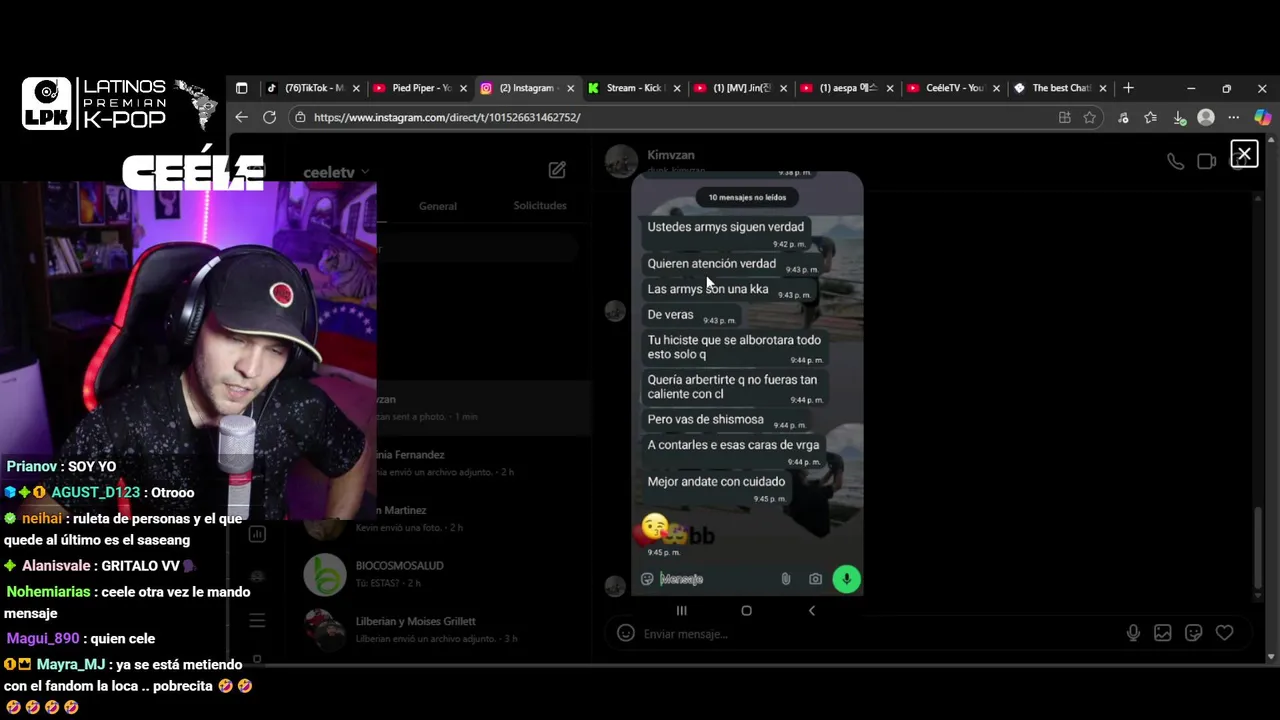Open the Liberian y Moises Grillett conversation
This screenshot has width=1280, height=720.
click(438, 629)
